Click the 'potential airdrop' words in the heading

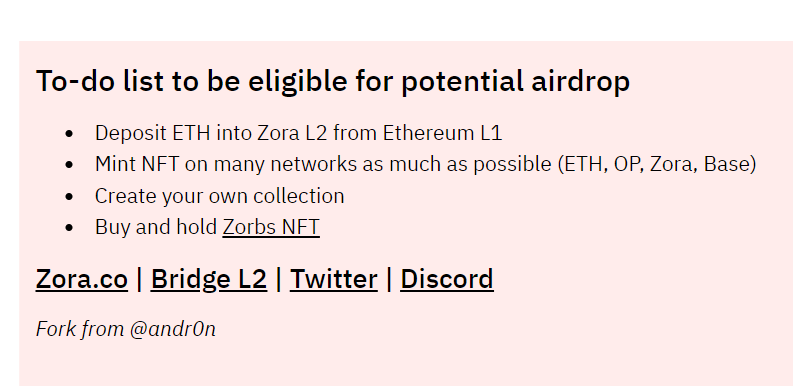(x=516, y=81)
